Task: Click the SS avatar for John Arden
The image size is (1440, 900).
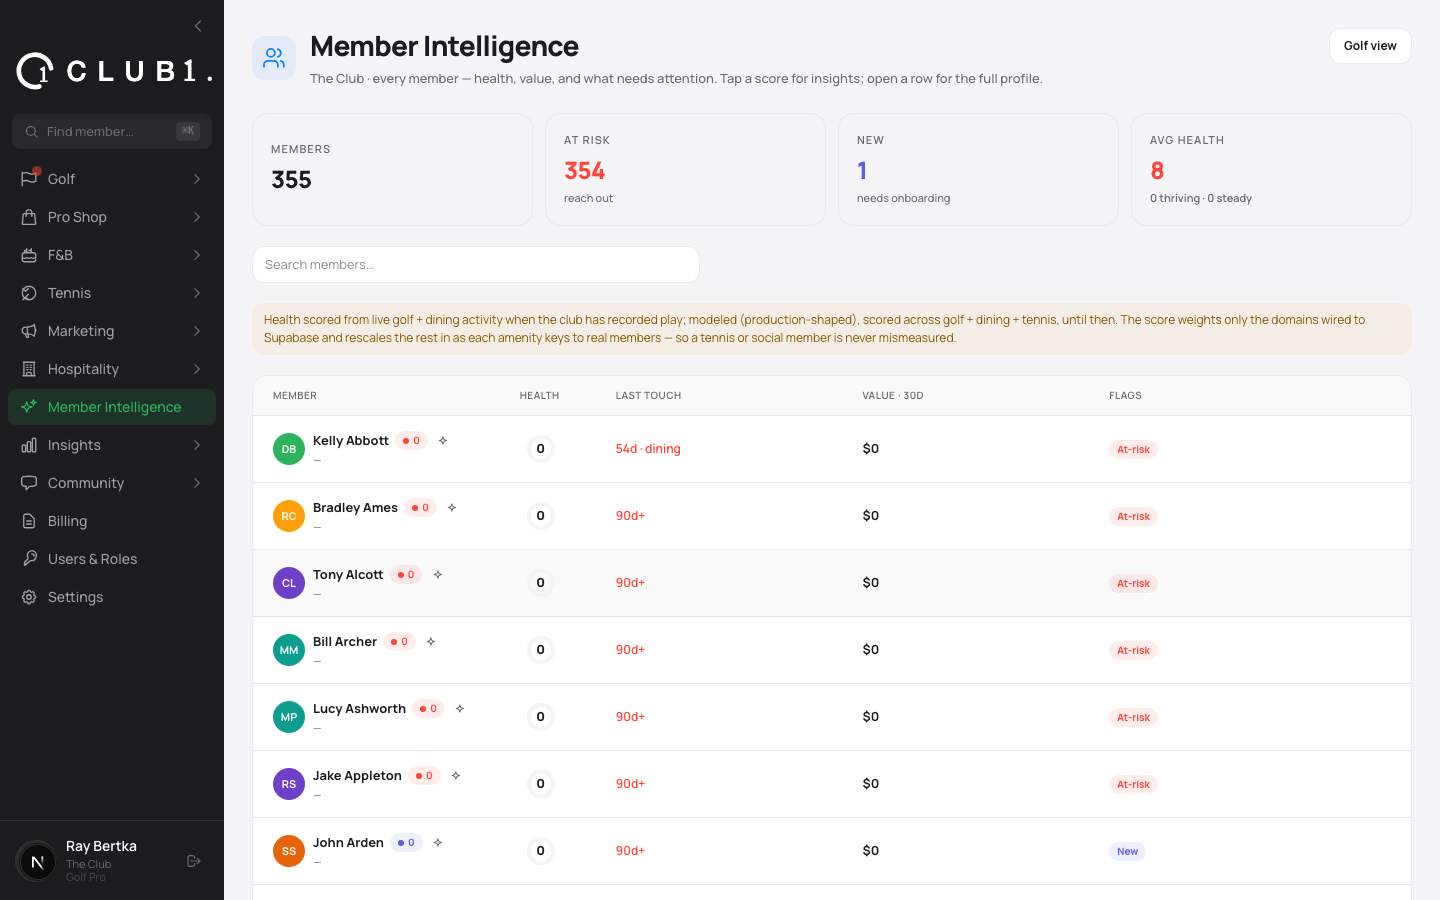Action: point(289,851)
